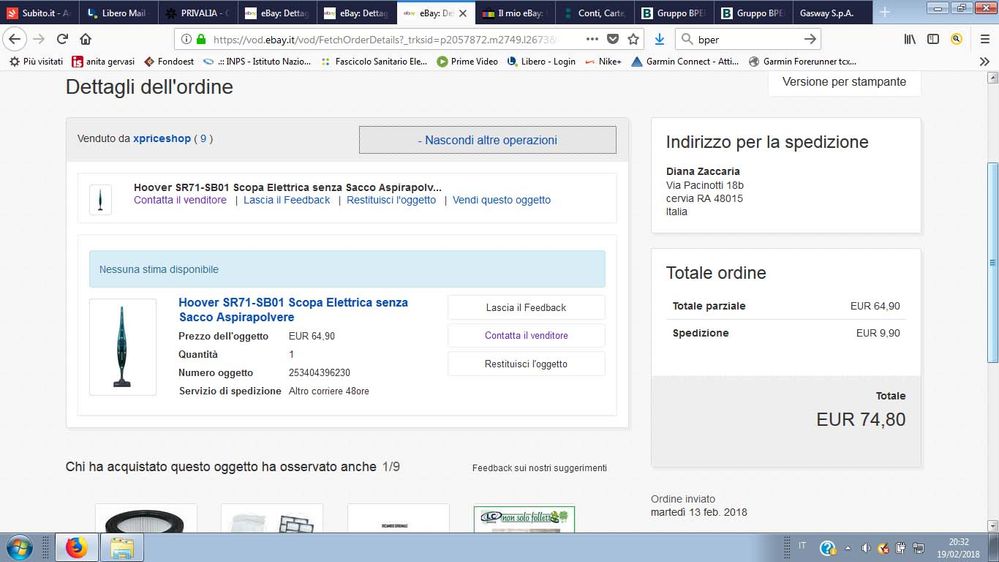Click the Lascia il Feedback button
999x562 pixels.
click(526, 307)
